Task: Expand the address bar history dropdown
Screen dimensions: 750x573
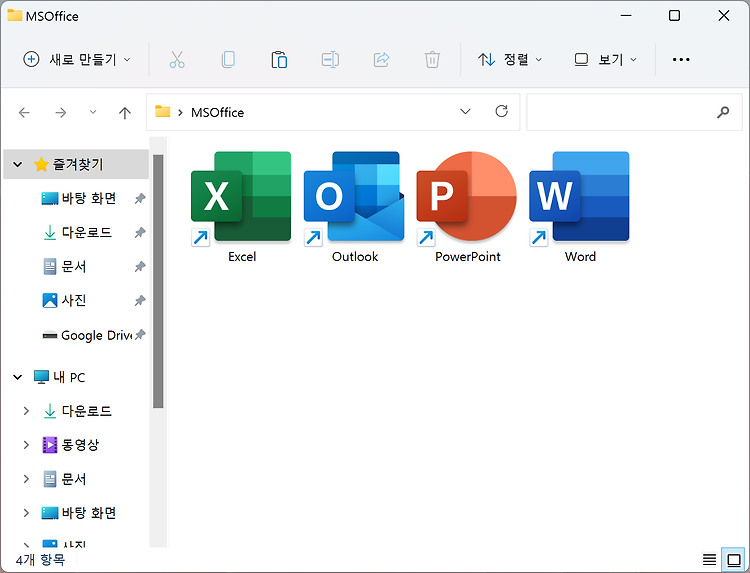Action: pyautogui.click(x=465, y=111)
